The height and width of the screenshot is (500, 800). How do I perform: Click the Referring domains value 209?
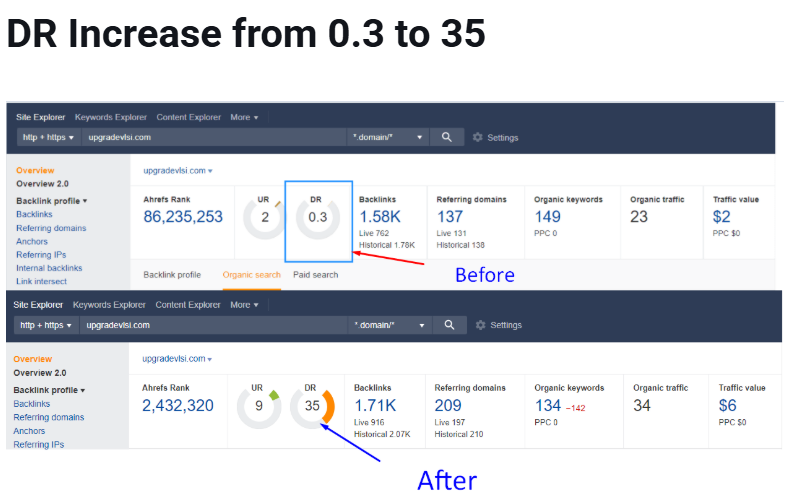tap(448, 406)
